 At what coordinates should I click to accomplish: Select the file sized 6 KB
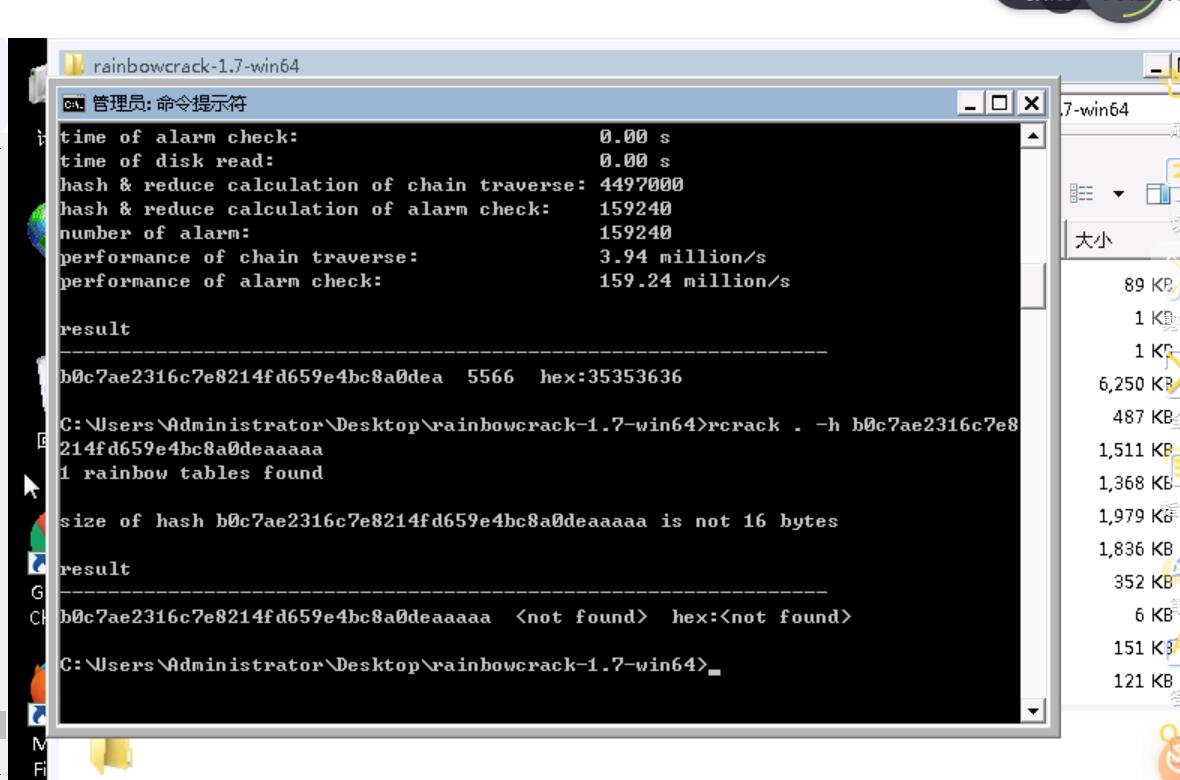tap(1154, 615)
